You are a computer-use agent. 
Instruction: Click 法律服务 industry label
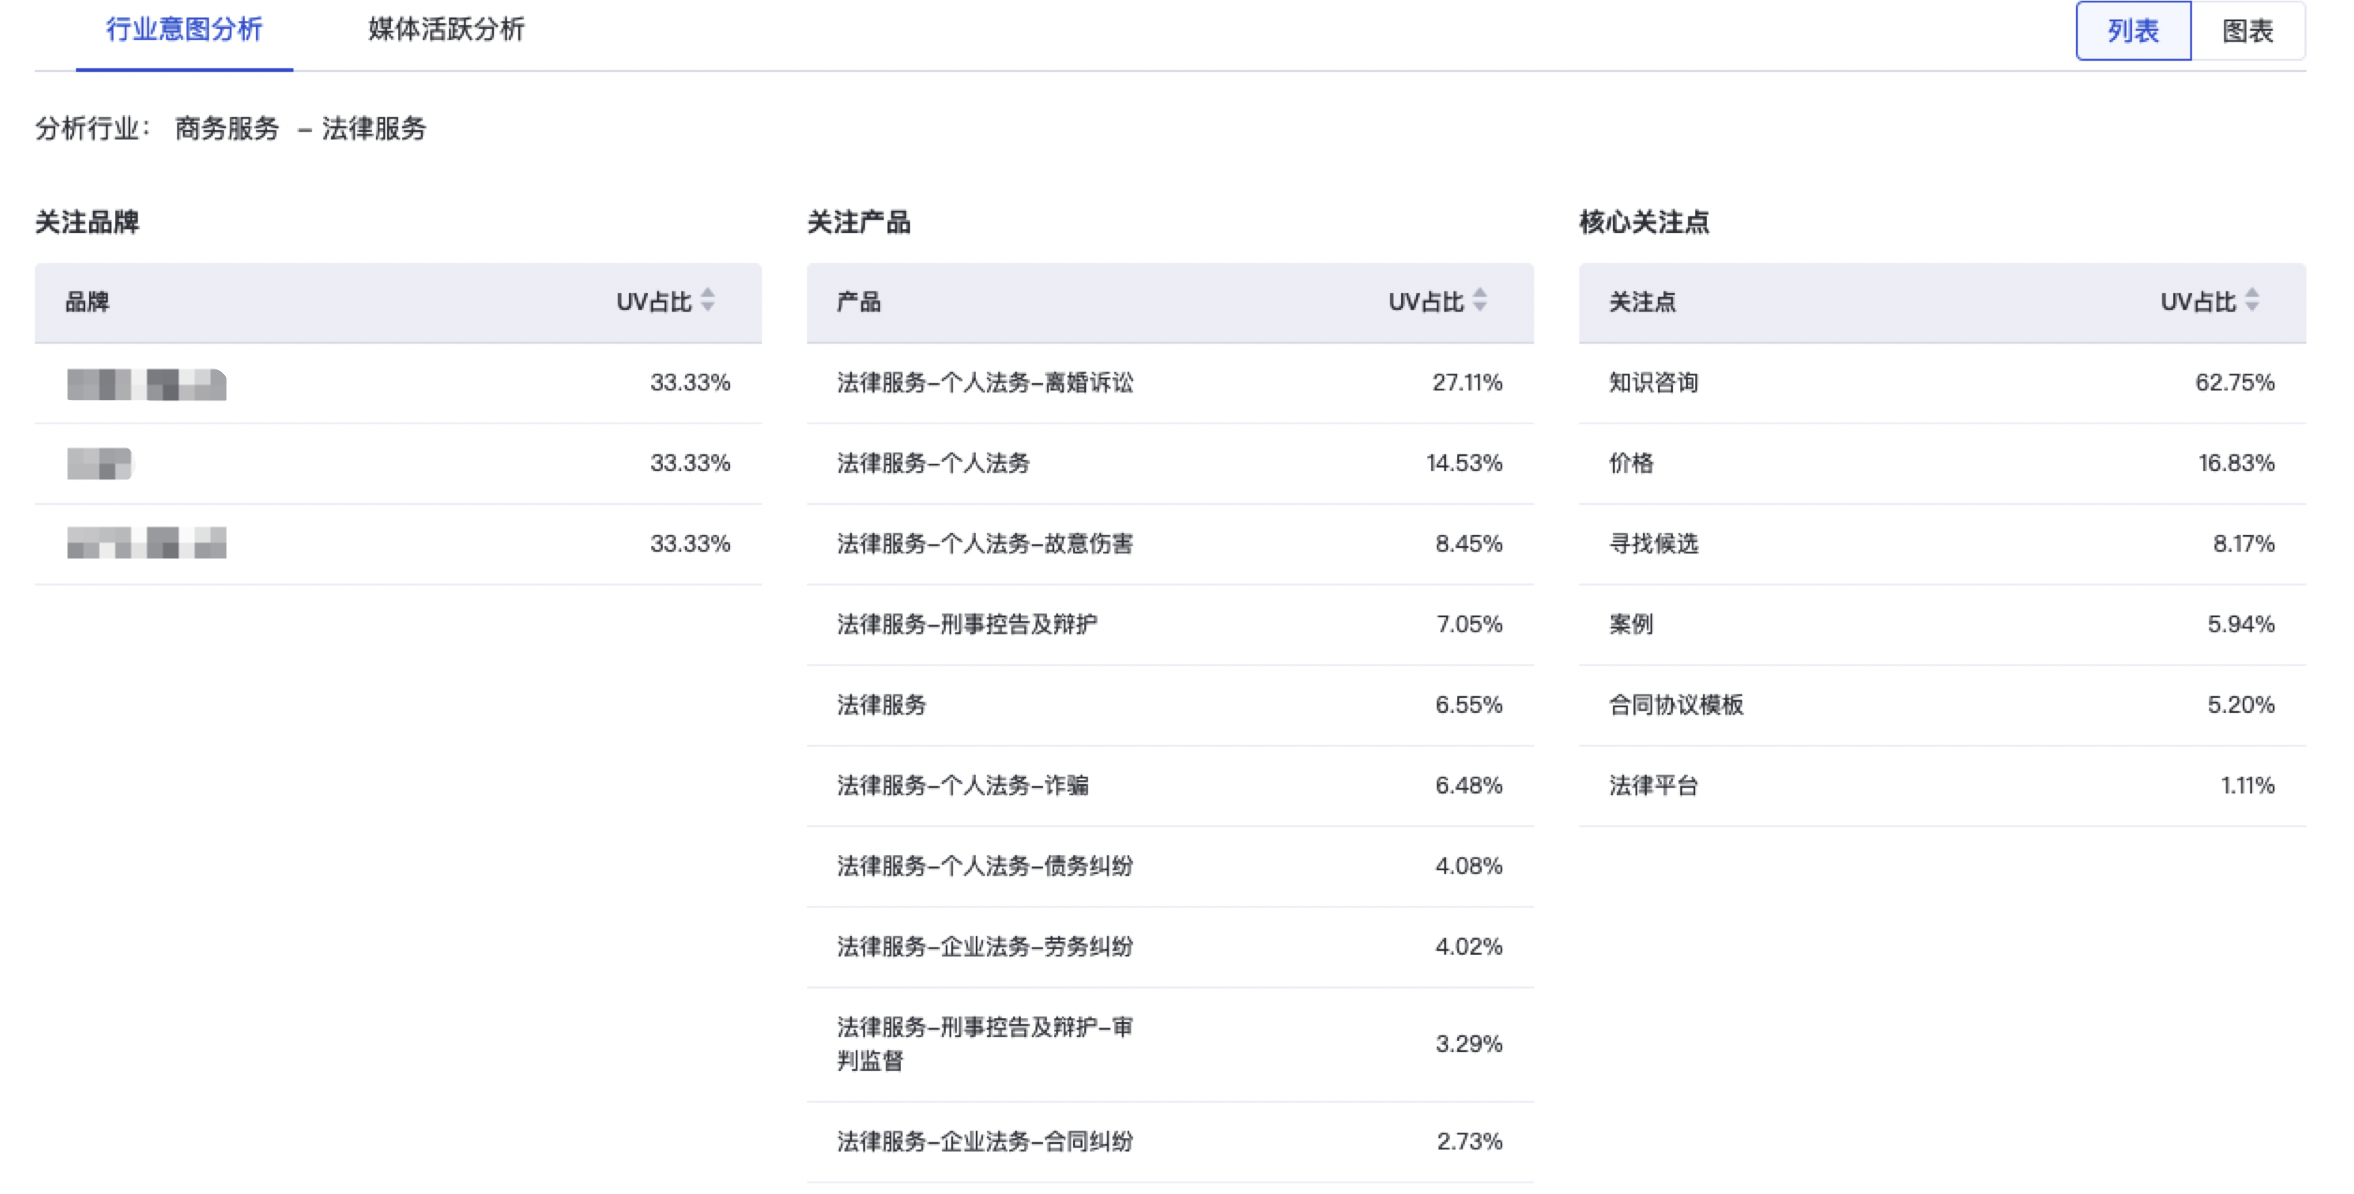click(374, 129)
